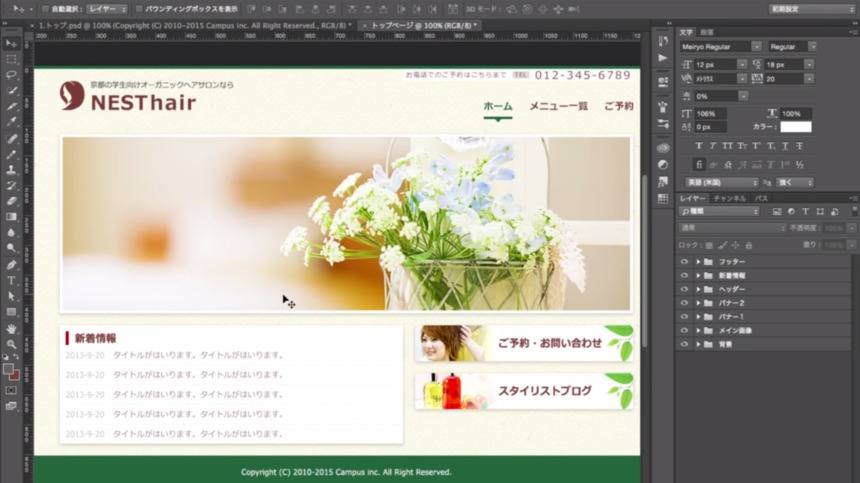The height and width of the screenshot is (483, 860).
Task: Click the red background color swatch
Action: coord(15,376)
